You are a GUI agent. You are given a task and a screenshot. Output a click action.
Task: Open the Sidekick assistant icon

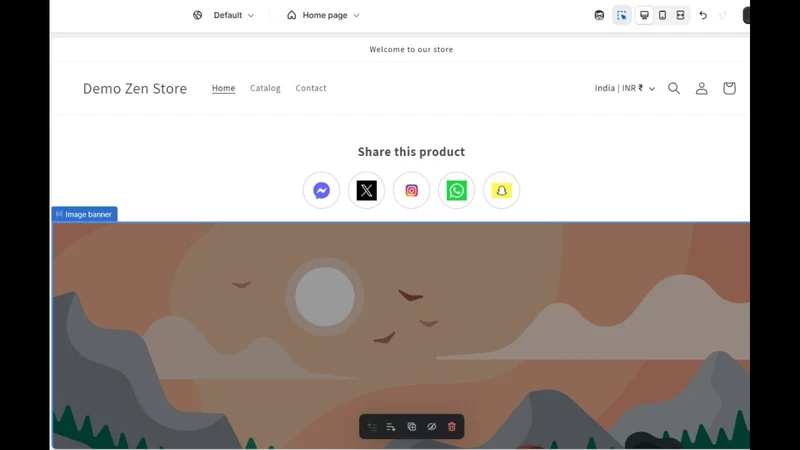point(599,15)
